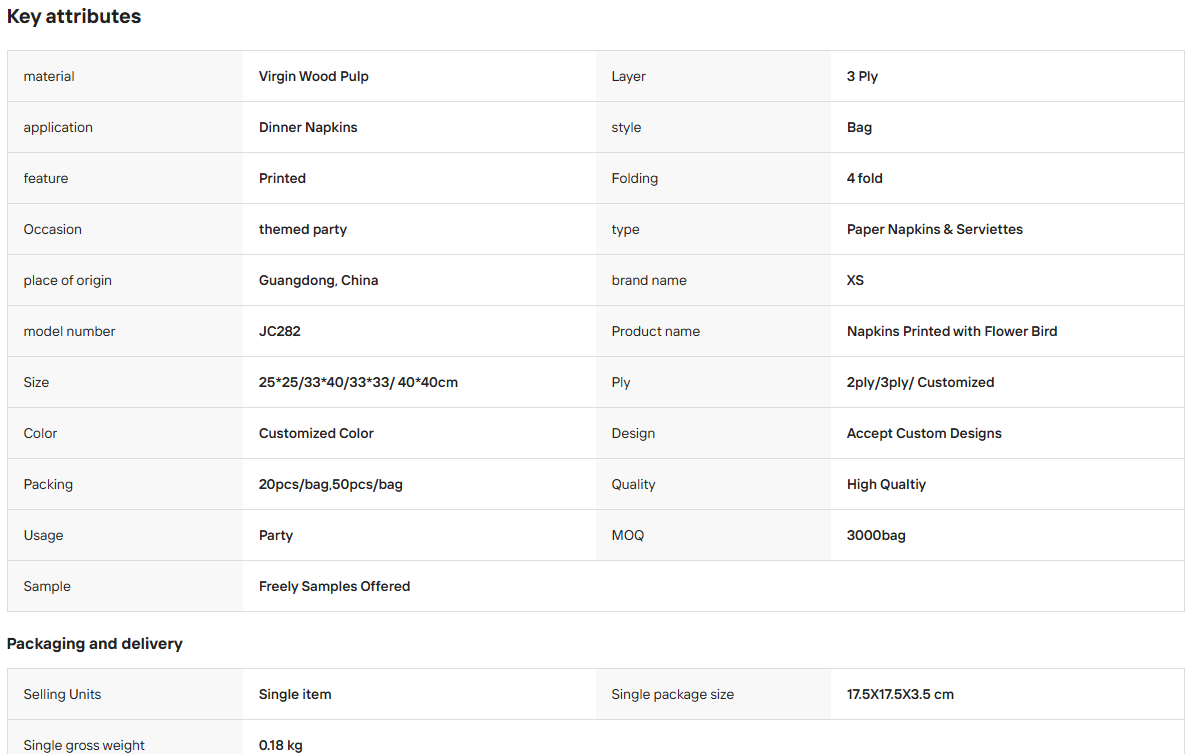Click the Bag style value
Image resolution: width=1189 pixels, height=754 pixels.
(x=859, y=127)
